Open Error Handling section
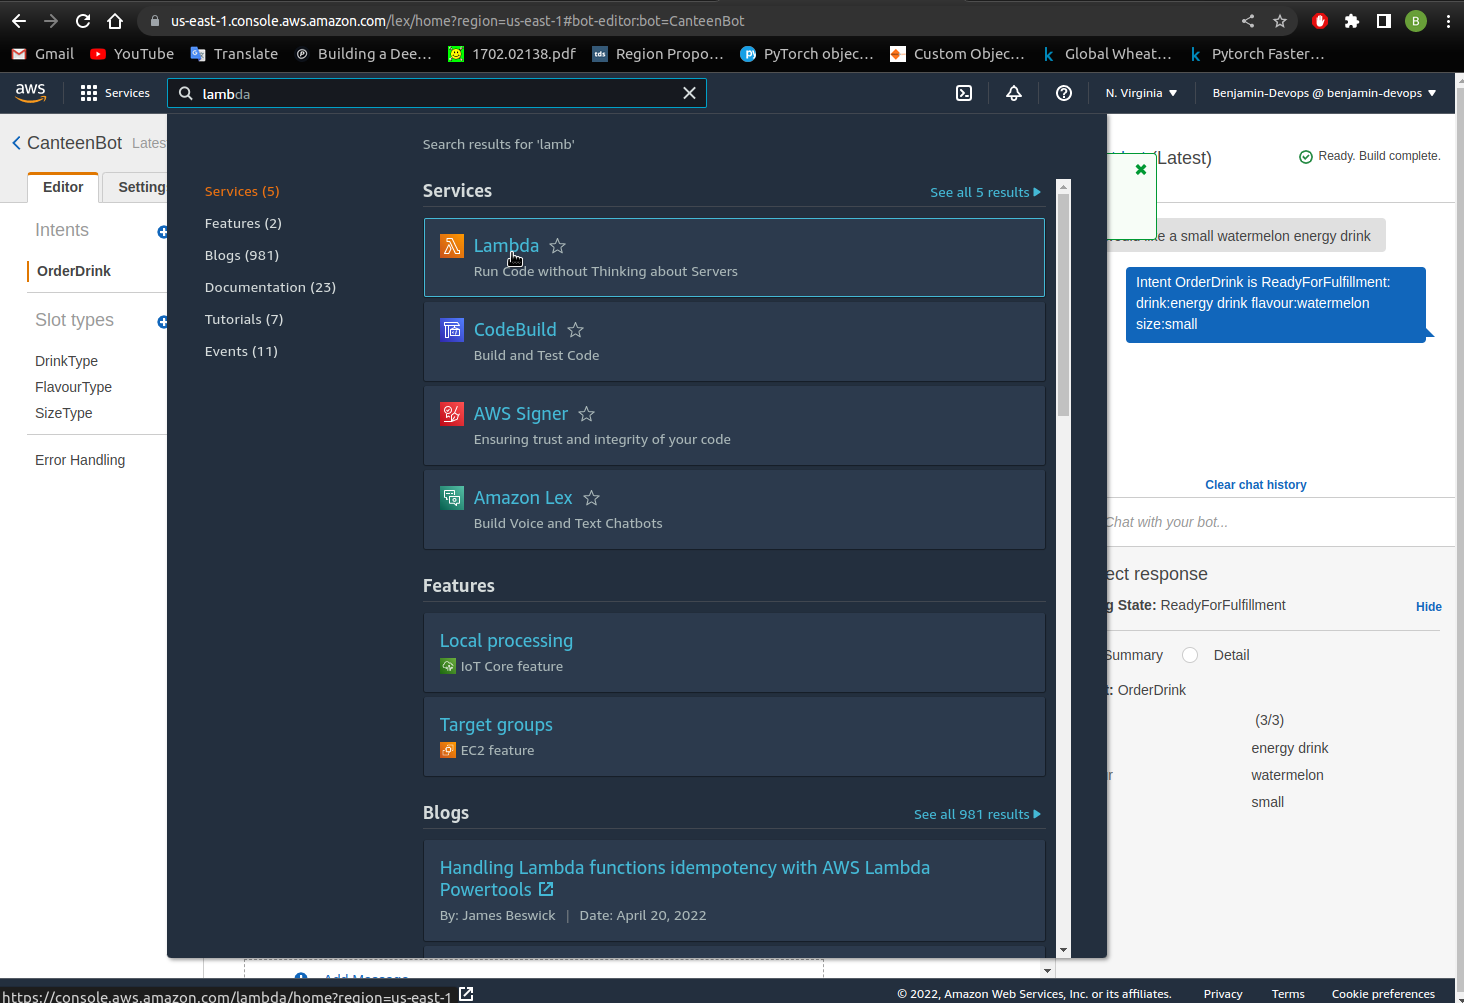 click(80, 460)
